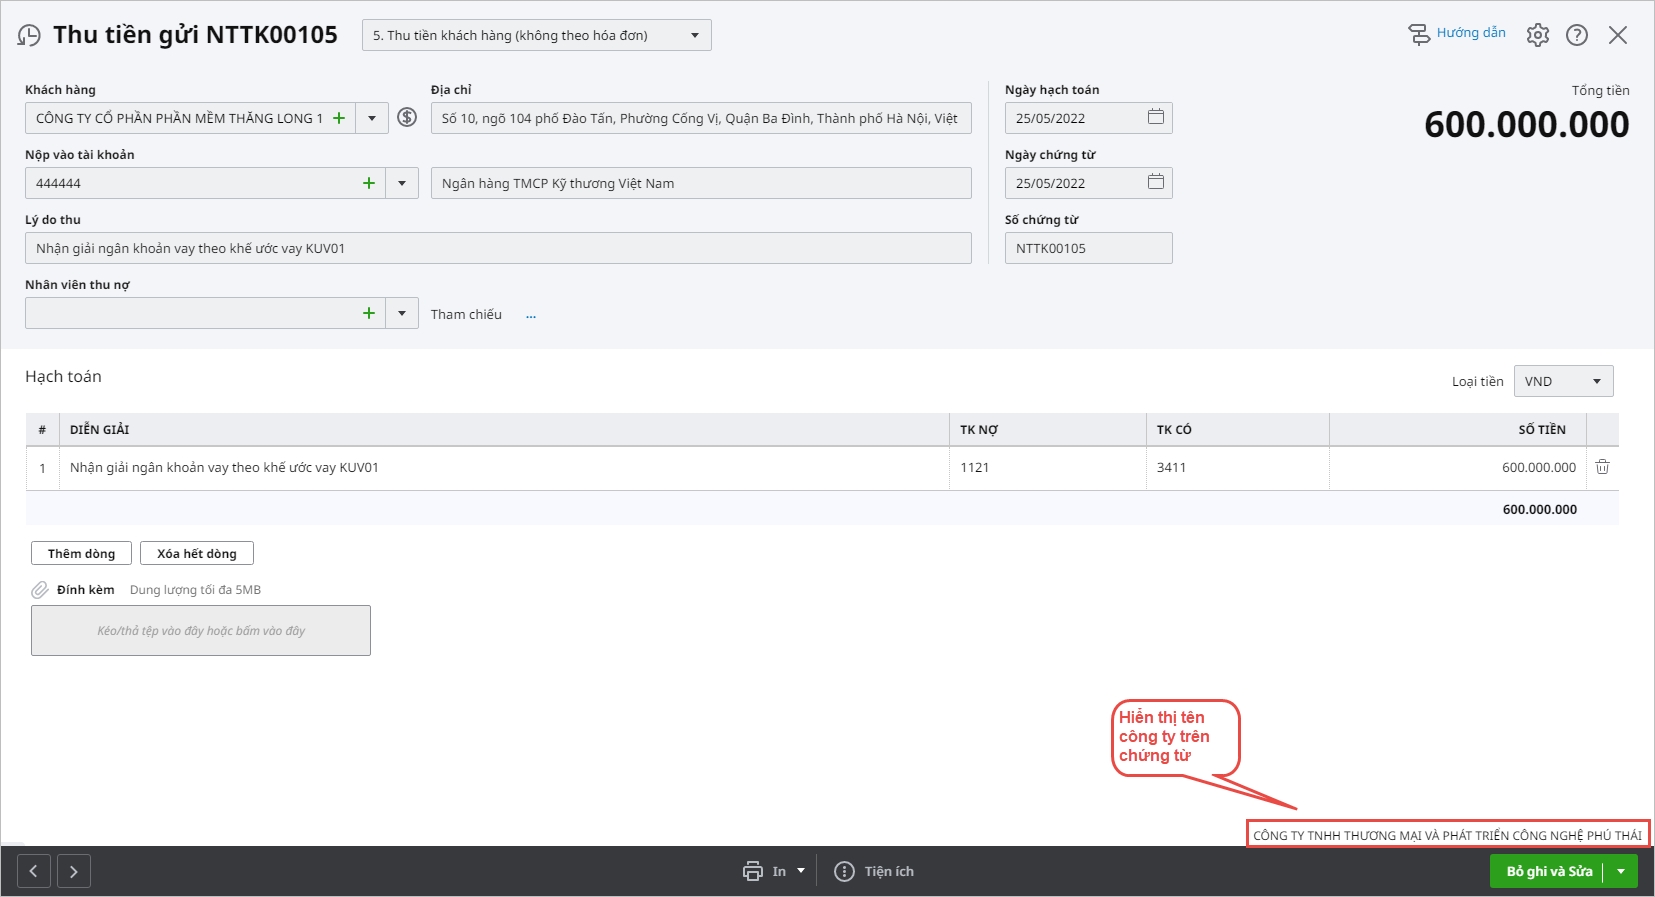The height and width of the screenshot is (897, 1655).
Task: Open the In print menu
Action: 774,871
